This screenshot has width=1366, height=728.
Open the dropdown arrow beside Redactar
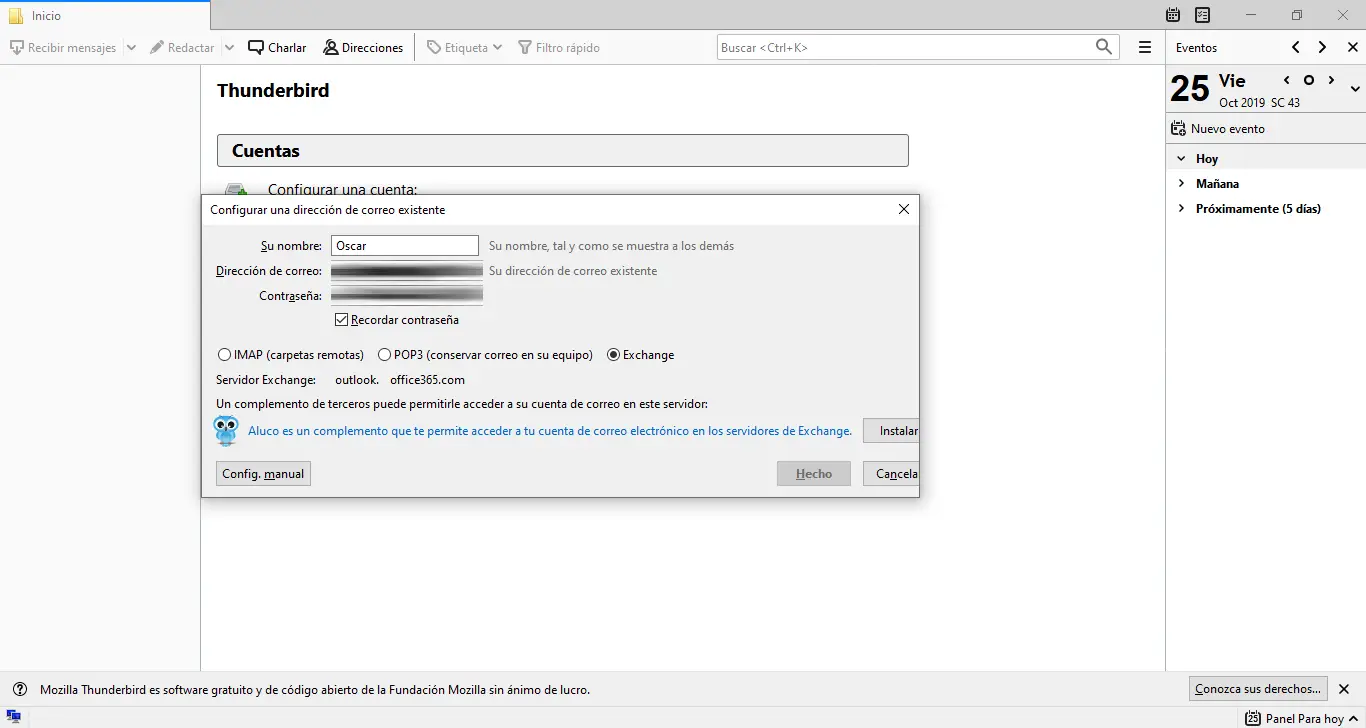tap(229, 47)
